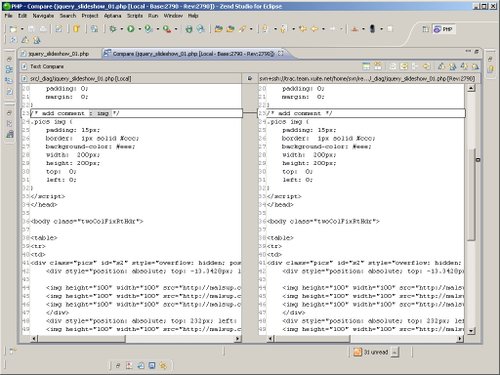Click the External Tools run icon
Image resolution: width=500 pixels, height=375 pixels.
click(167, 29)
